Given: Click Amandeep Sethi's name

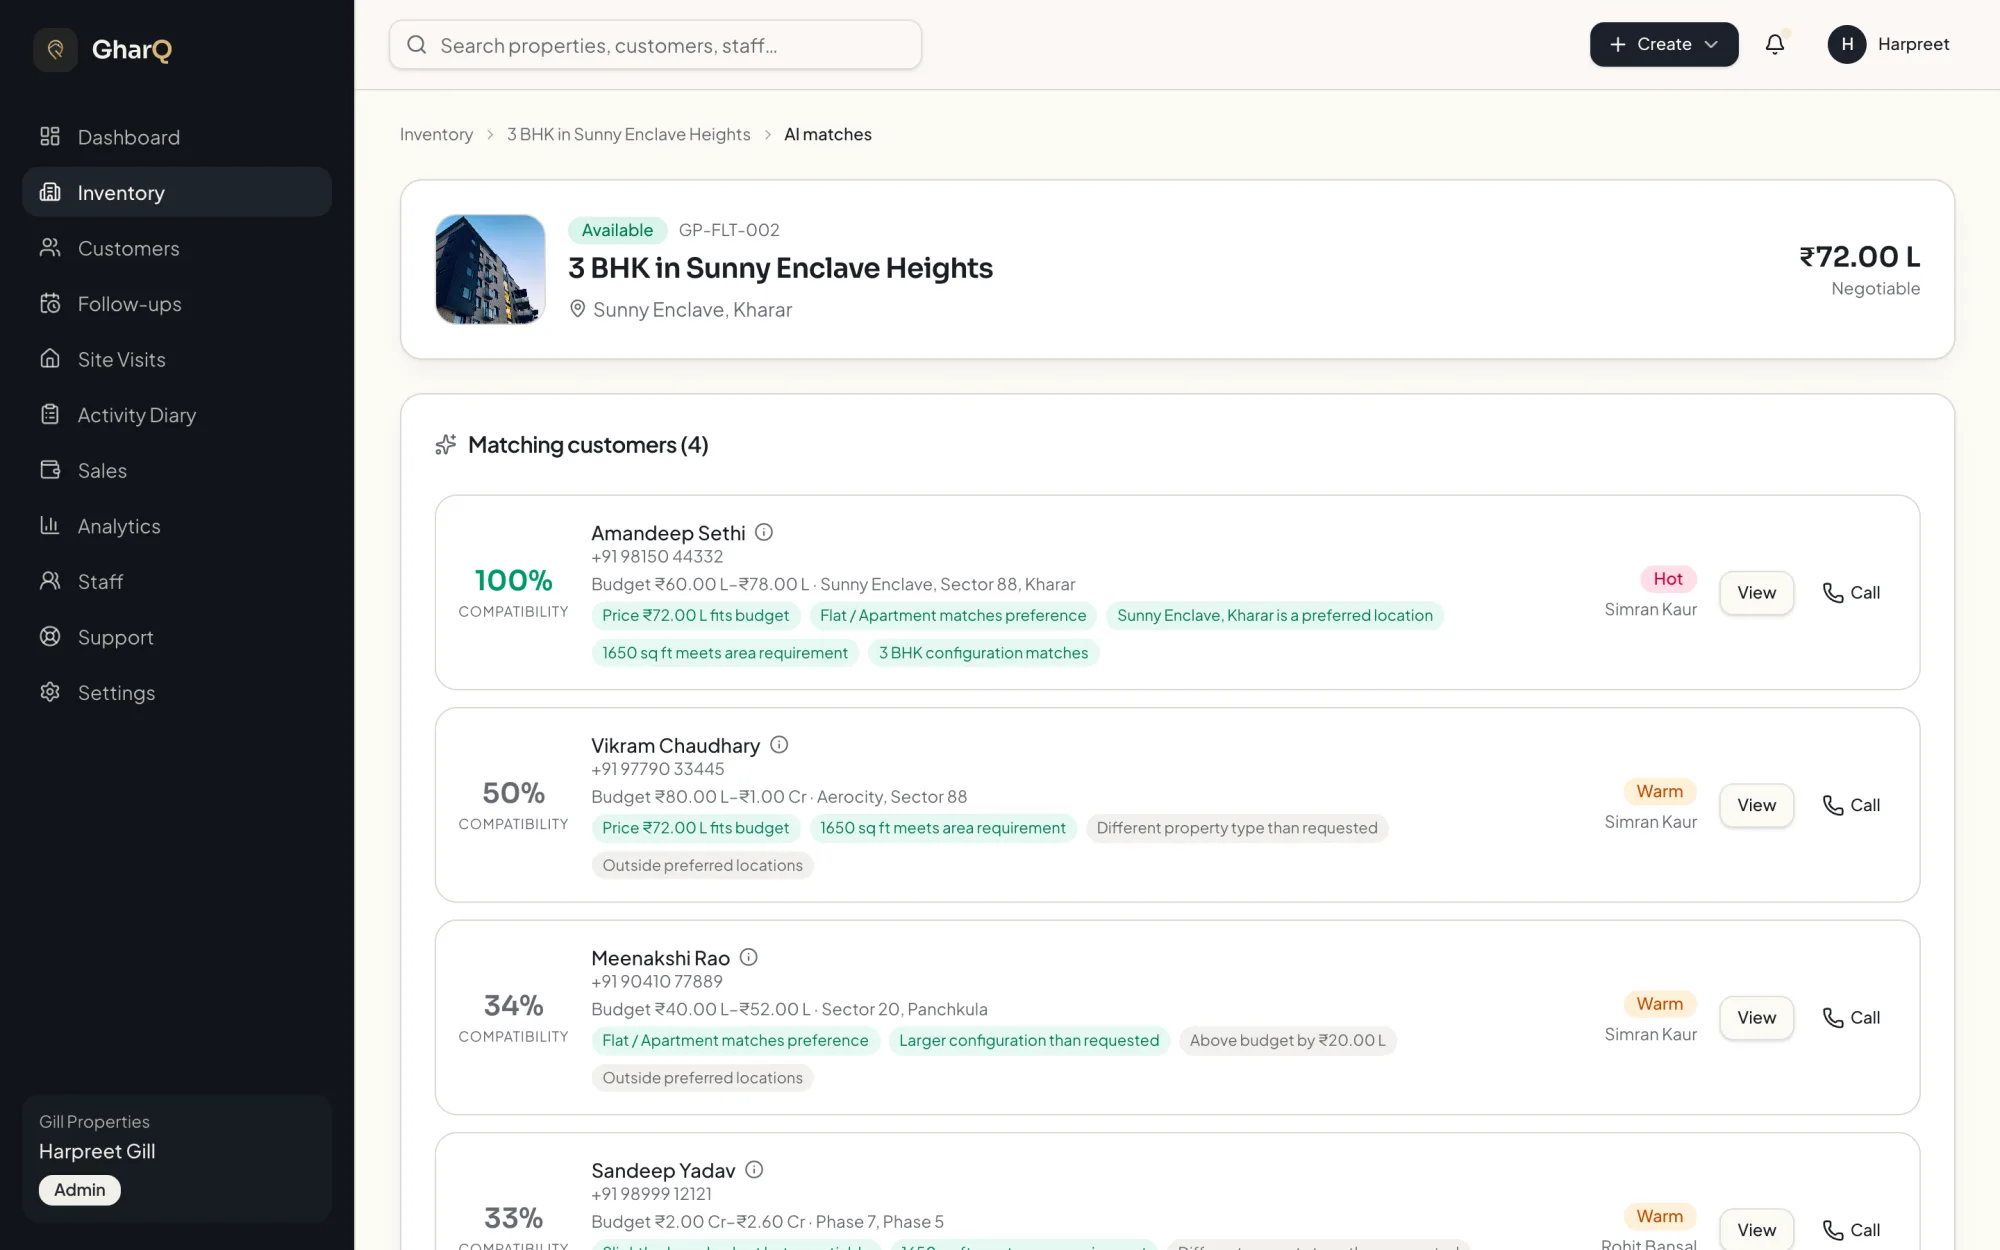Looking at the screenshot, I should coord(668,533).
